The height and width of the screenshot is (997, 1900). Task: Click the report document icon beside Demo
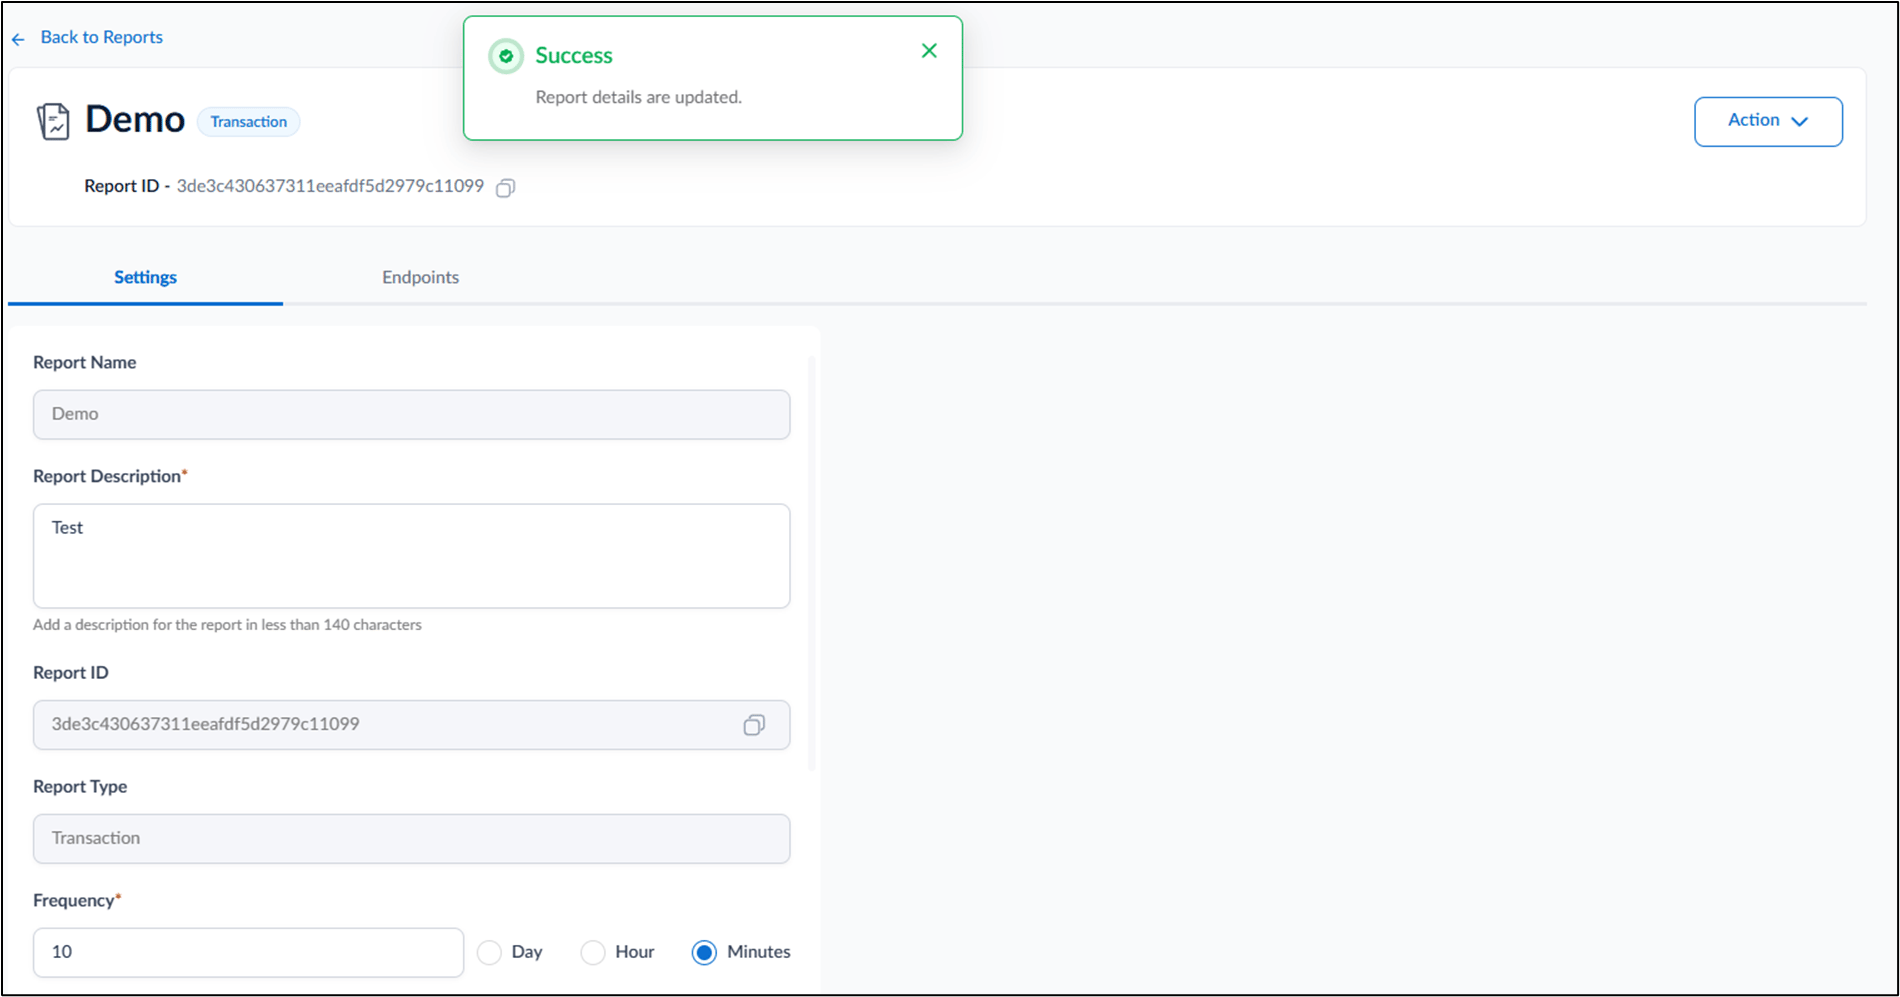(x=54, y=122)
